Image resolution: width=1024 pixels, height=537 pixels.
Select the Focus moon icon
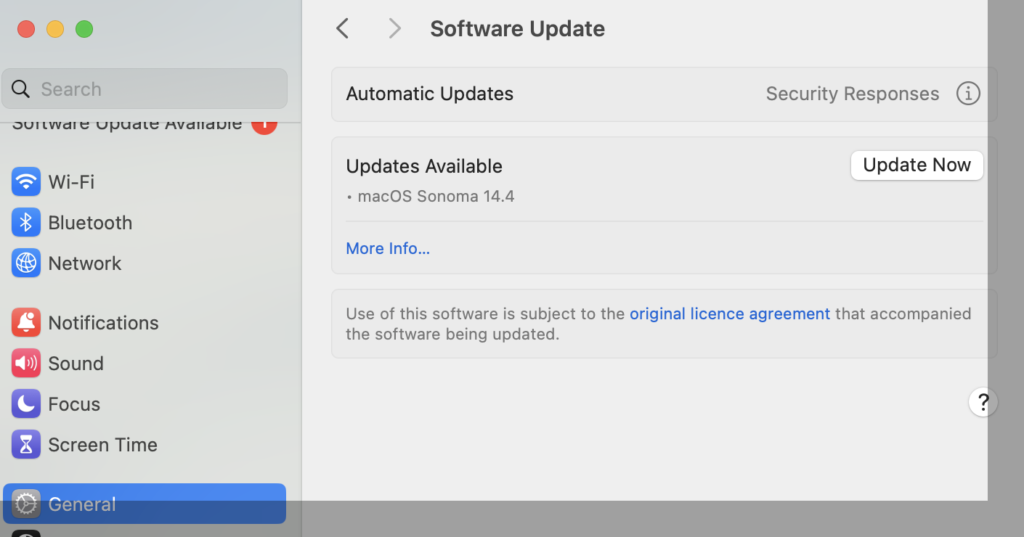(x=26, y=404)
